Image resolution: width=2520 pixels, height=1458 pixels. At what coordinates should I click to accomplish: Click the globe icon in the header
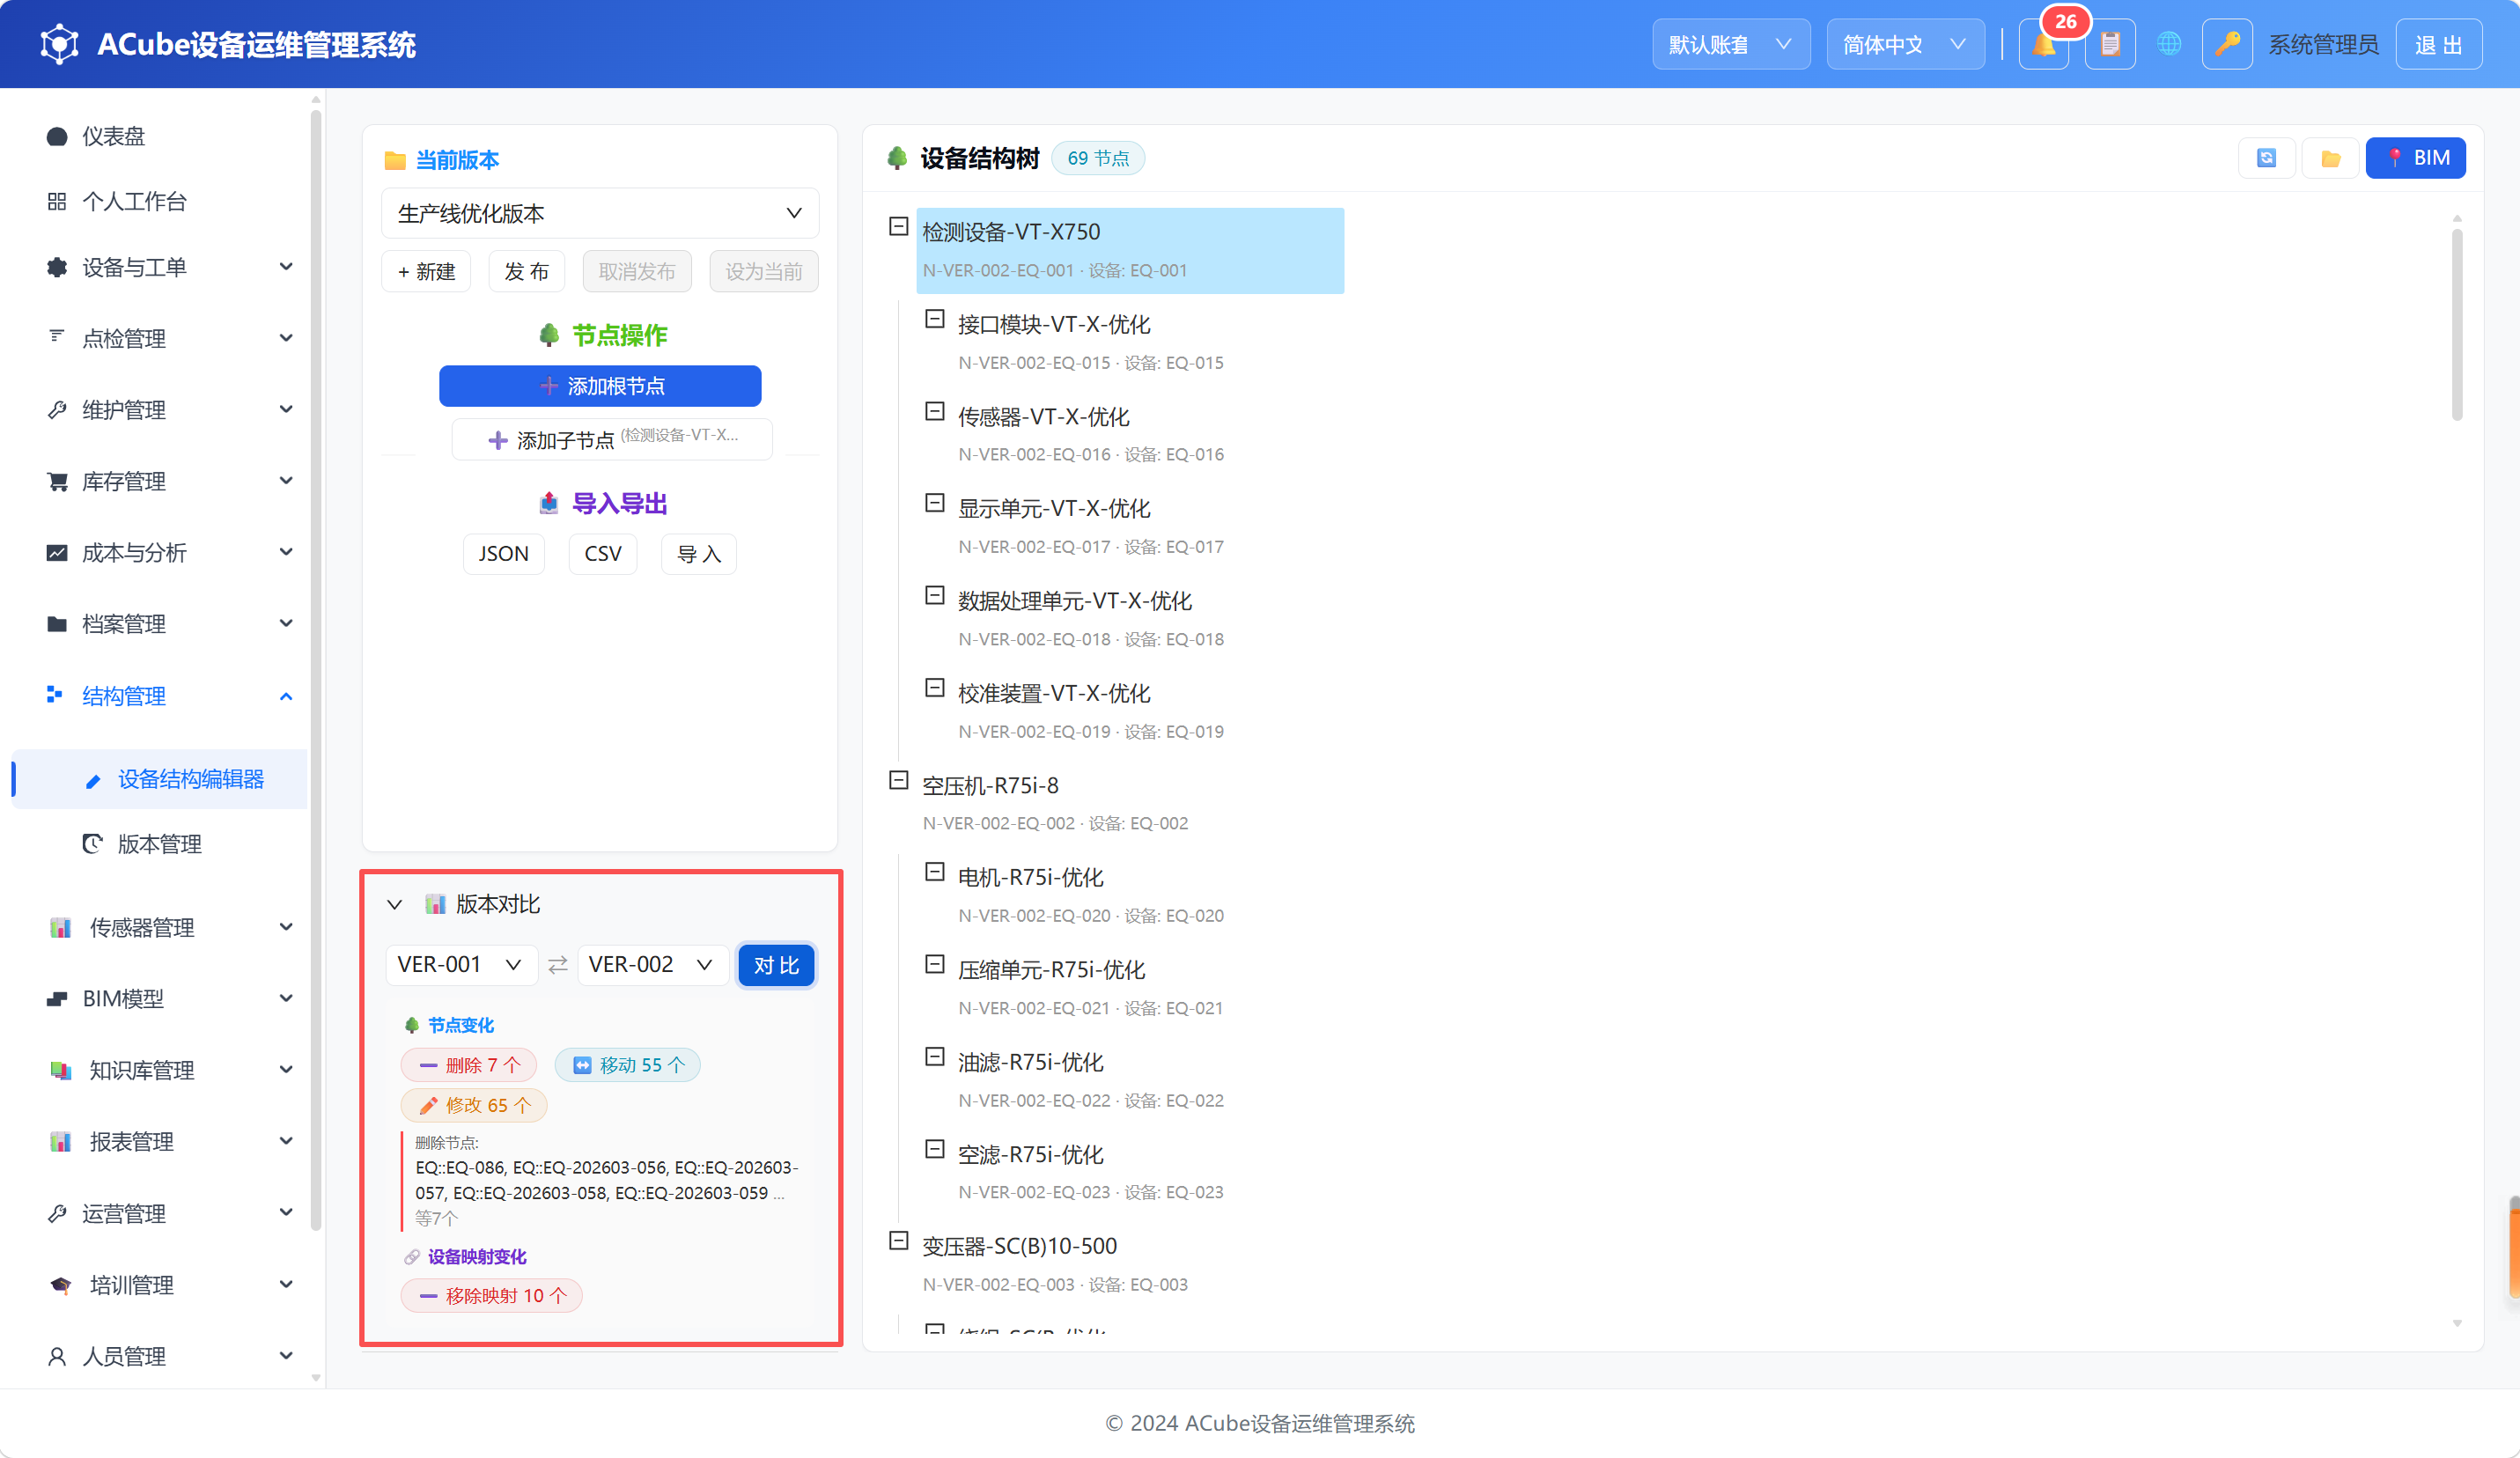click(x=2168, y=45)
